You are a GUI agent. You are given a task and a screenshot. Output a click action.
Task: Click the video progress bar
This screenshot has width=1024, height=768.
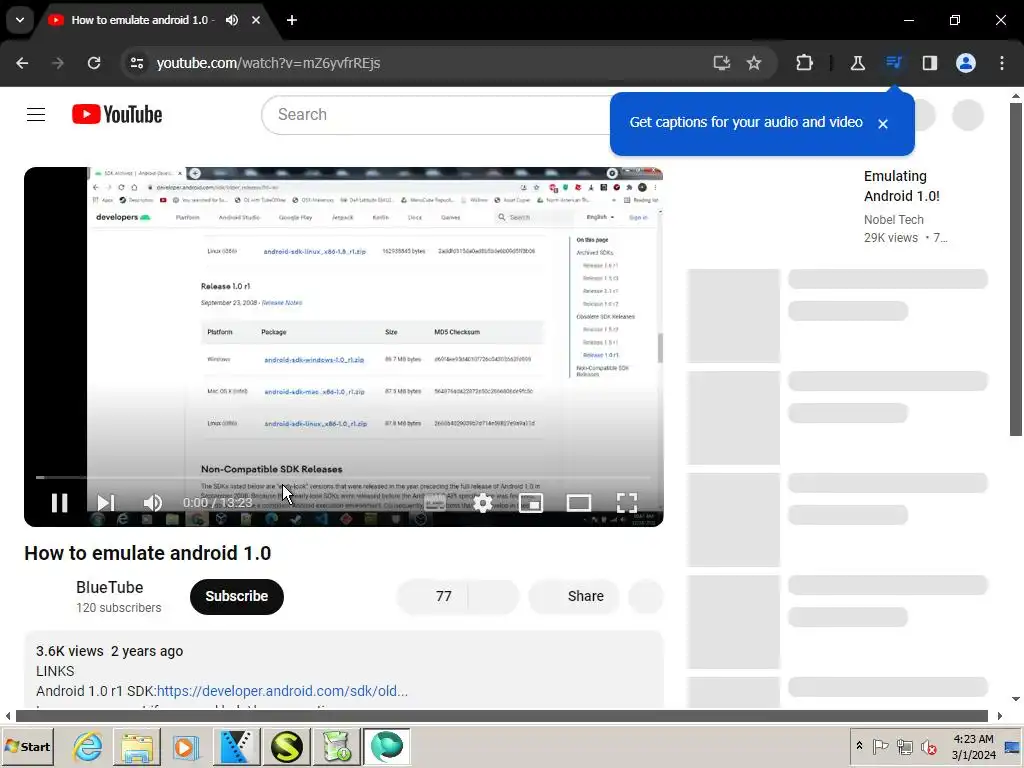(x=344, y=477)
